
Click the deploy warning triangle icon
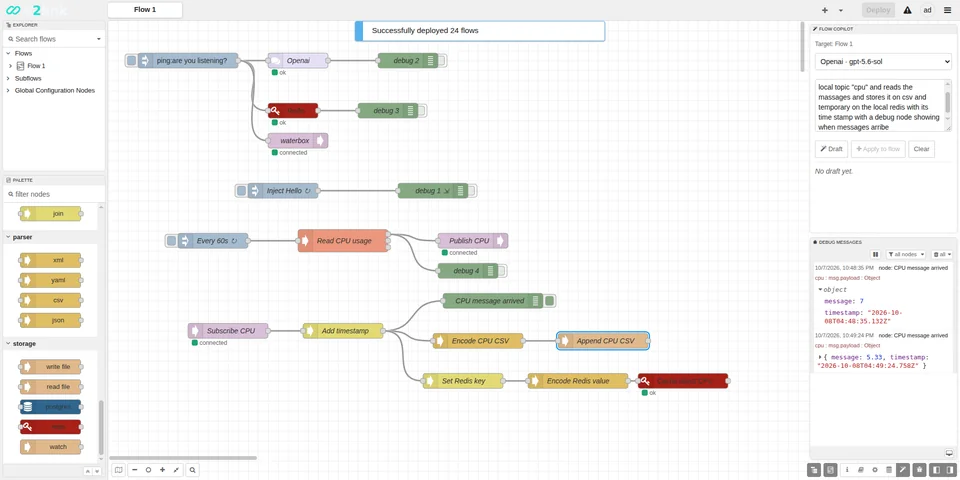click(907, 10)
